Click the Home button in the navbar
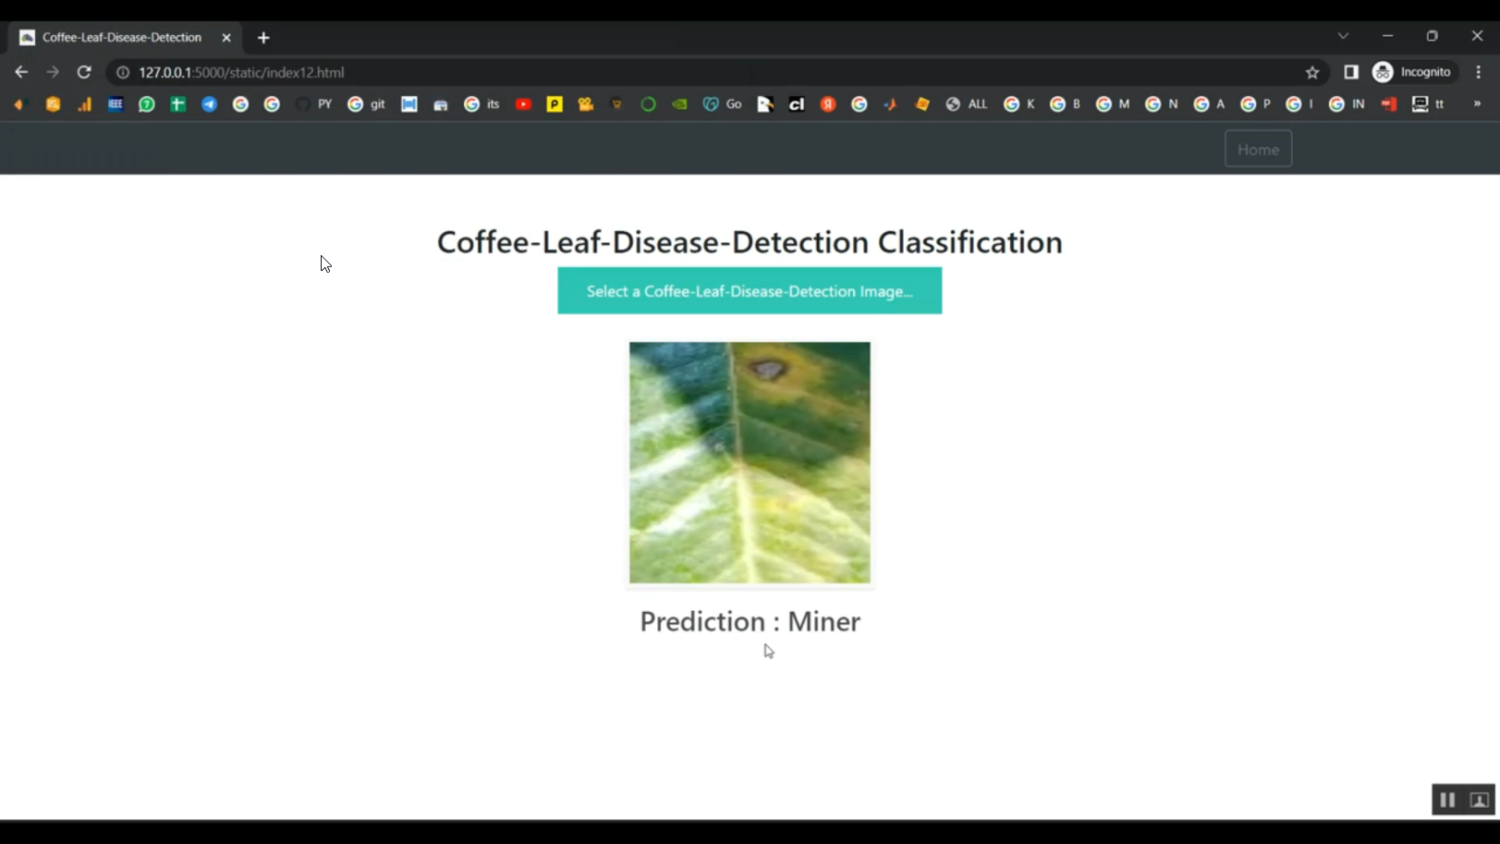 coord(1258,149)
